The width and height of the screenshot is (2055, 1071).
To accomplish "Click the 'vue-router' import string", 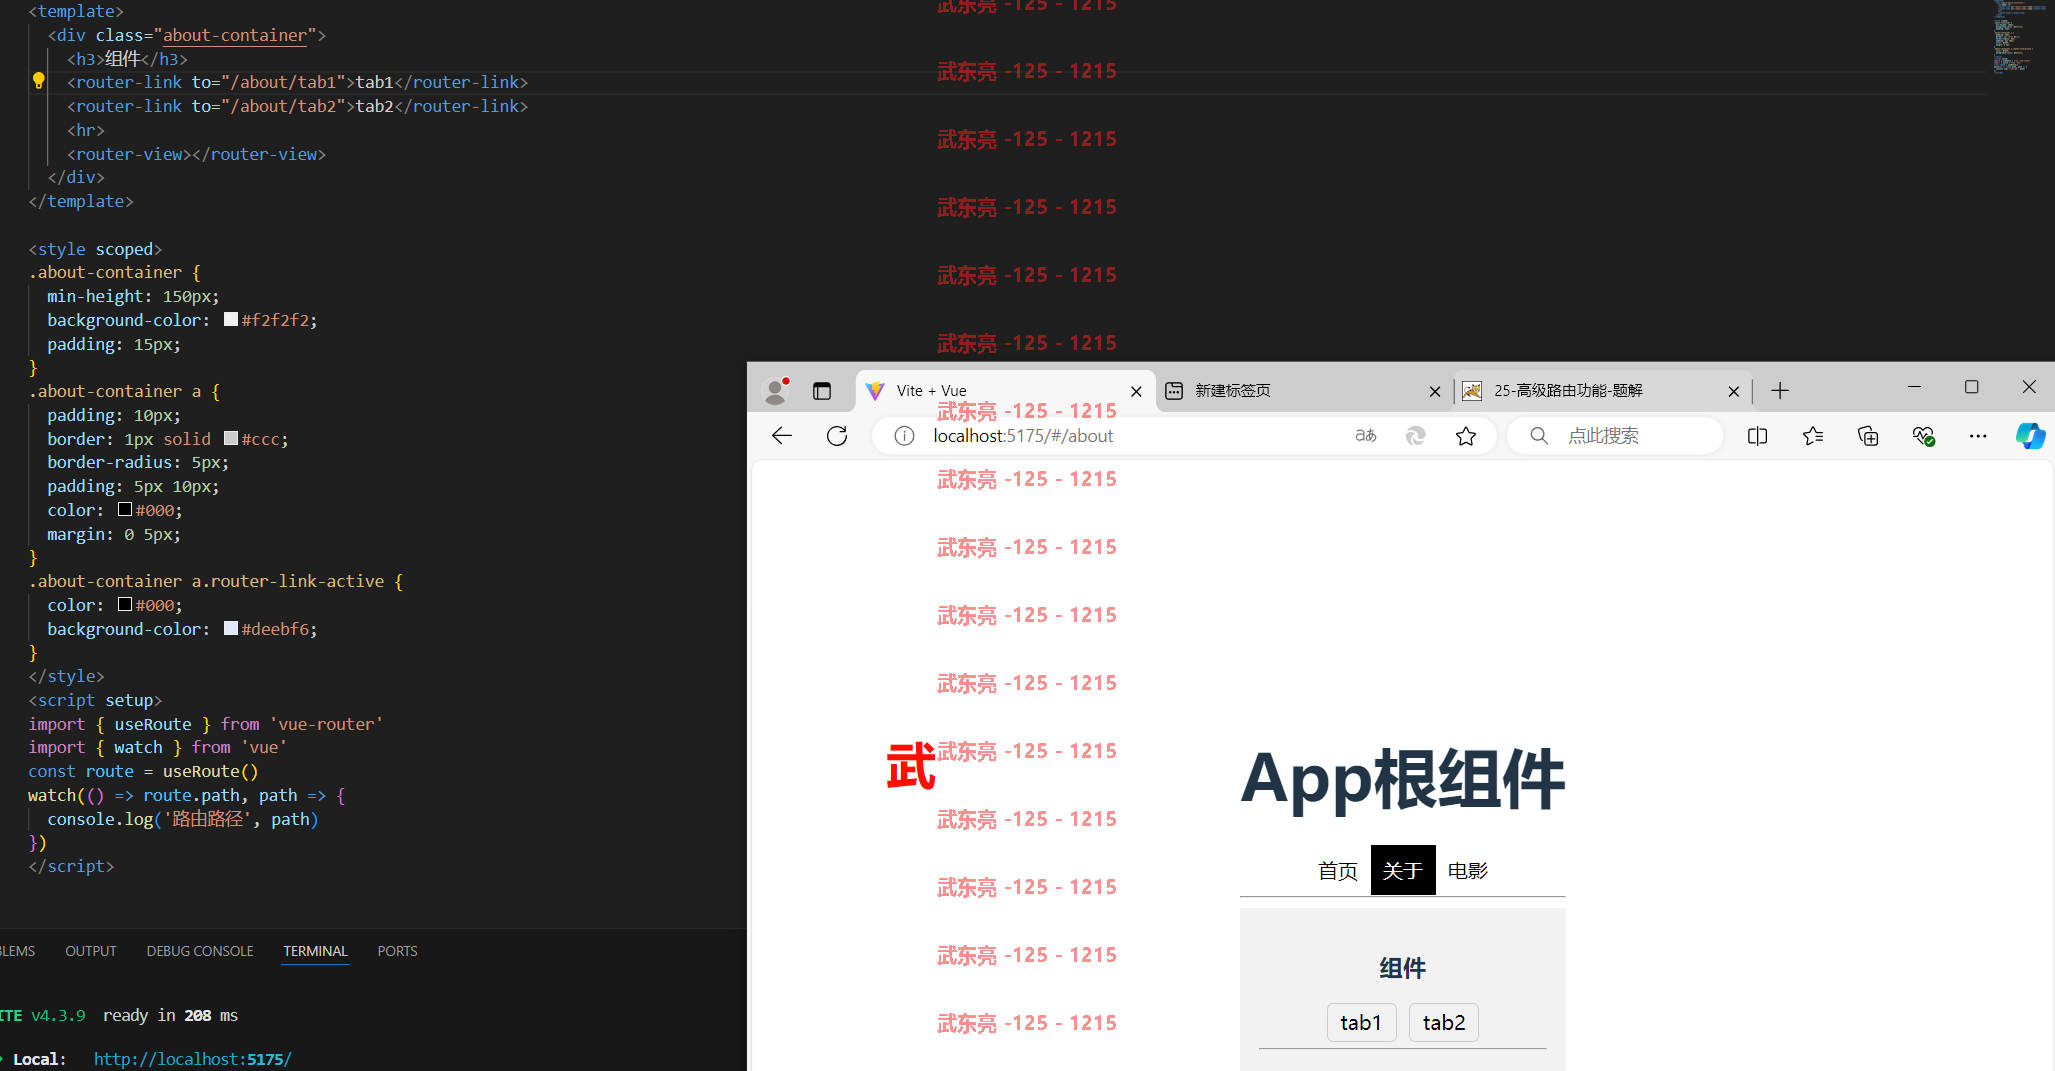I will point(326,724).
